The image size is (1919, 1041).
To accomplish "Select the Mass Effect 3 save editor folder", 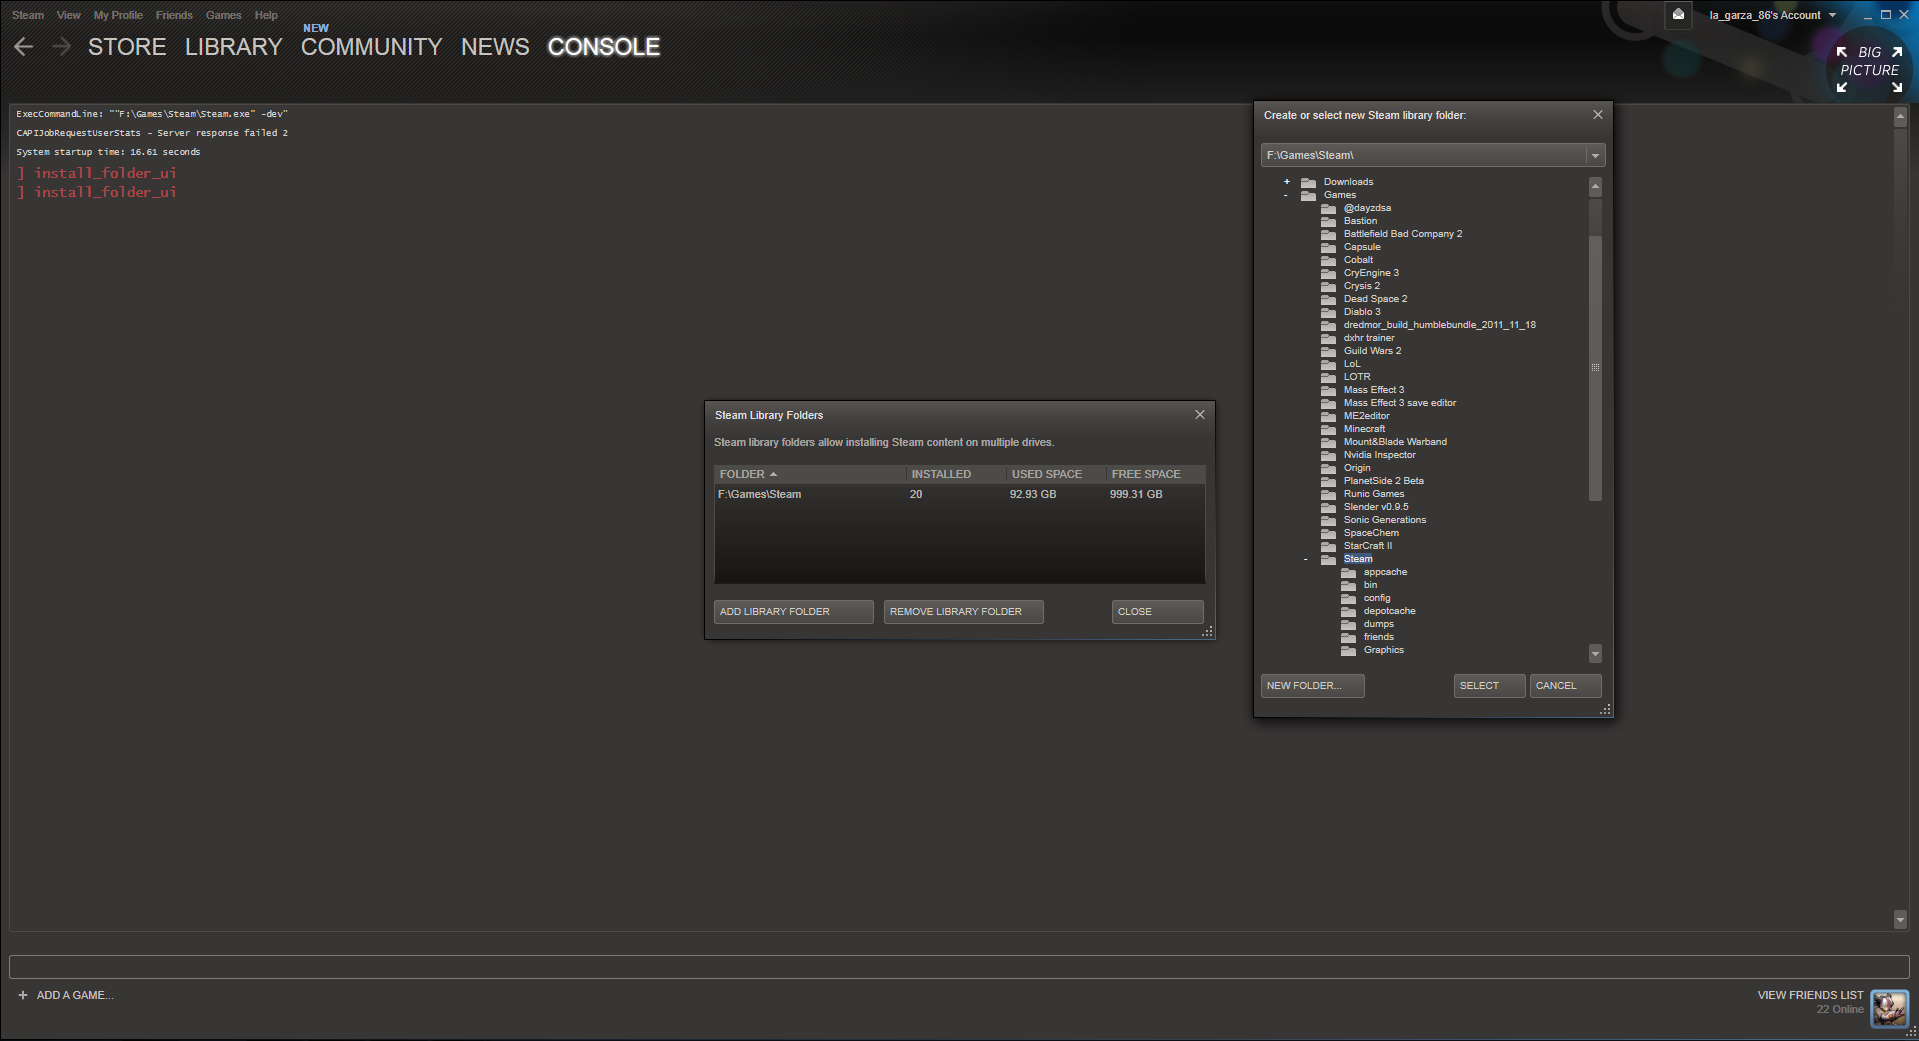I will point(1399,403).
